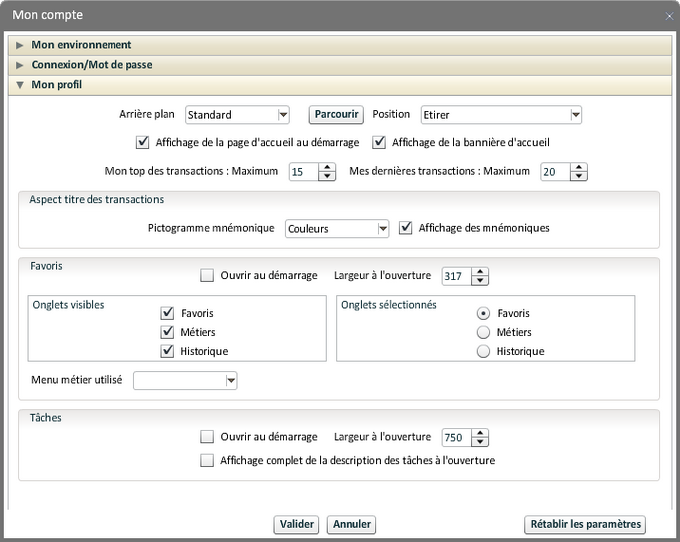Image resolution: width=680 pixels, height=542 pixels.
Task: Expand the Mon environnement section
Action: point(81,45)
